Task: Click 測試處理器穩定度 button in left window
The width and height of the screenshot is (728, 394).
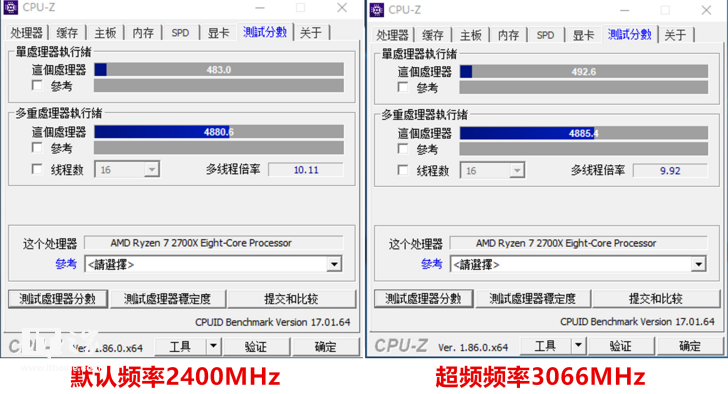Action: [x=168, y=299]
